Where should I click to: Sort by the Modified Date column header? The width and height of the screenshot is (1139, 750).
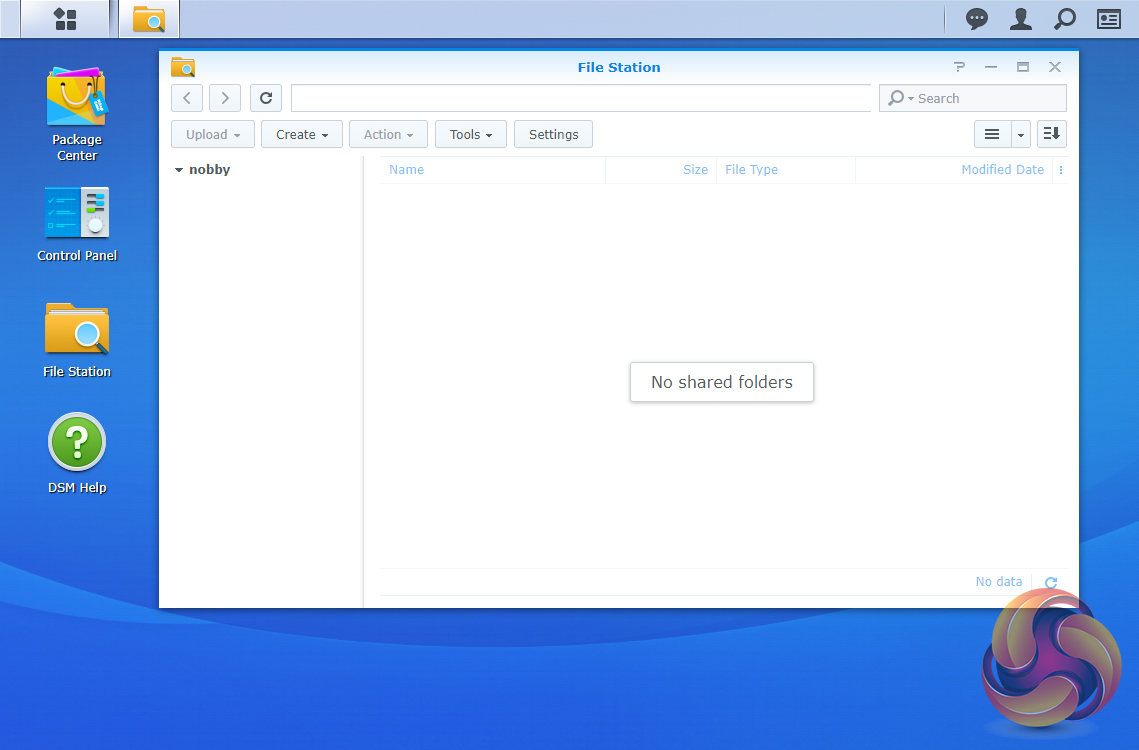pos(1001,170)
